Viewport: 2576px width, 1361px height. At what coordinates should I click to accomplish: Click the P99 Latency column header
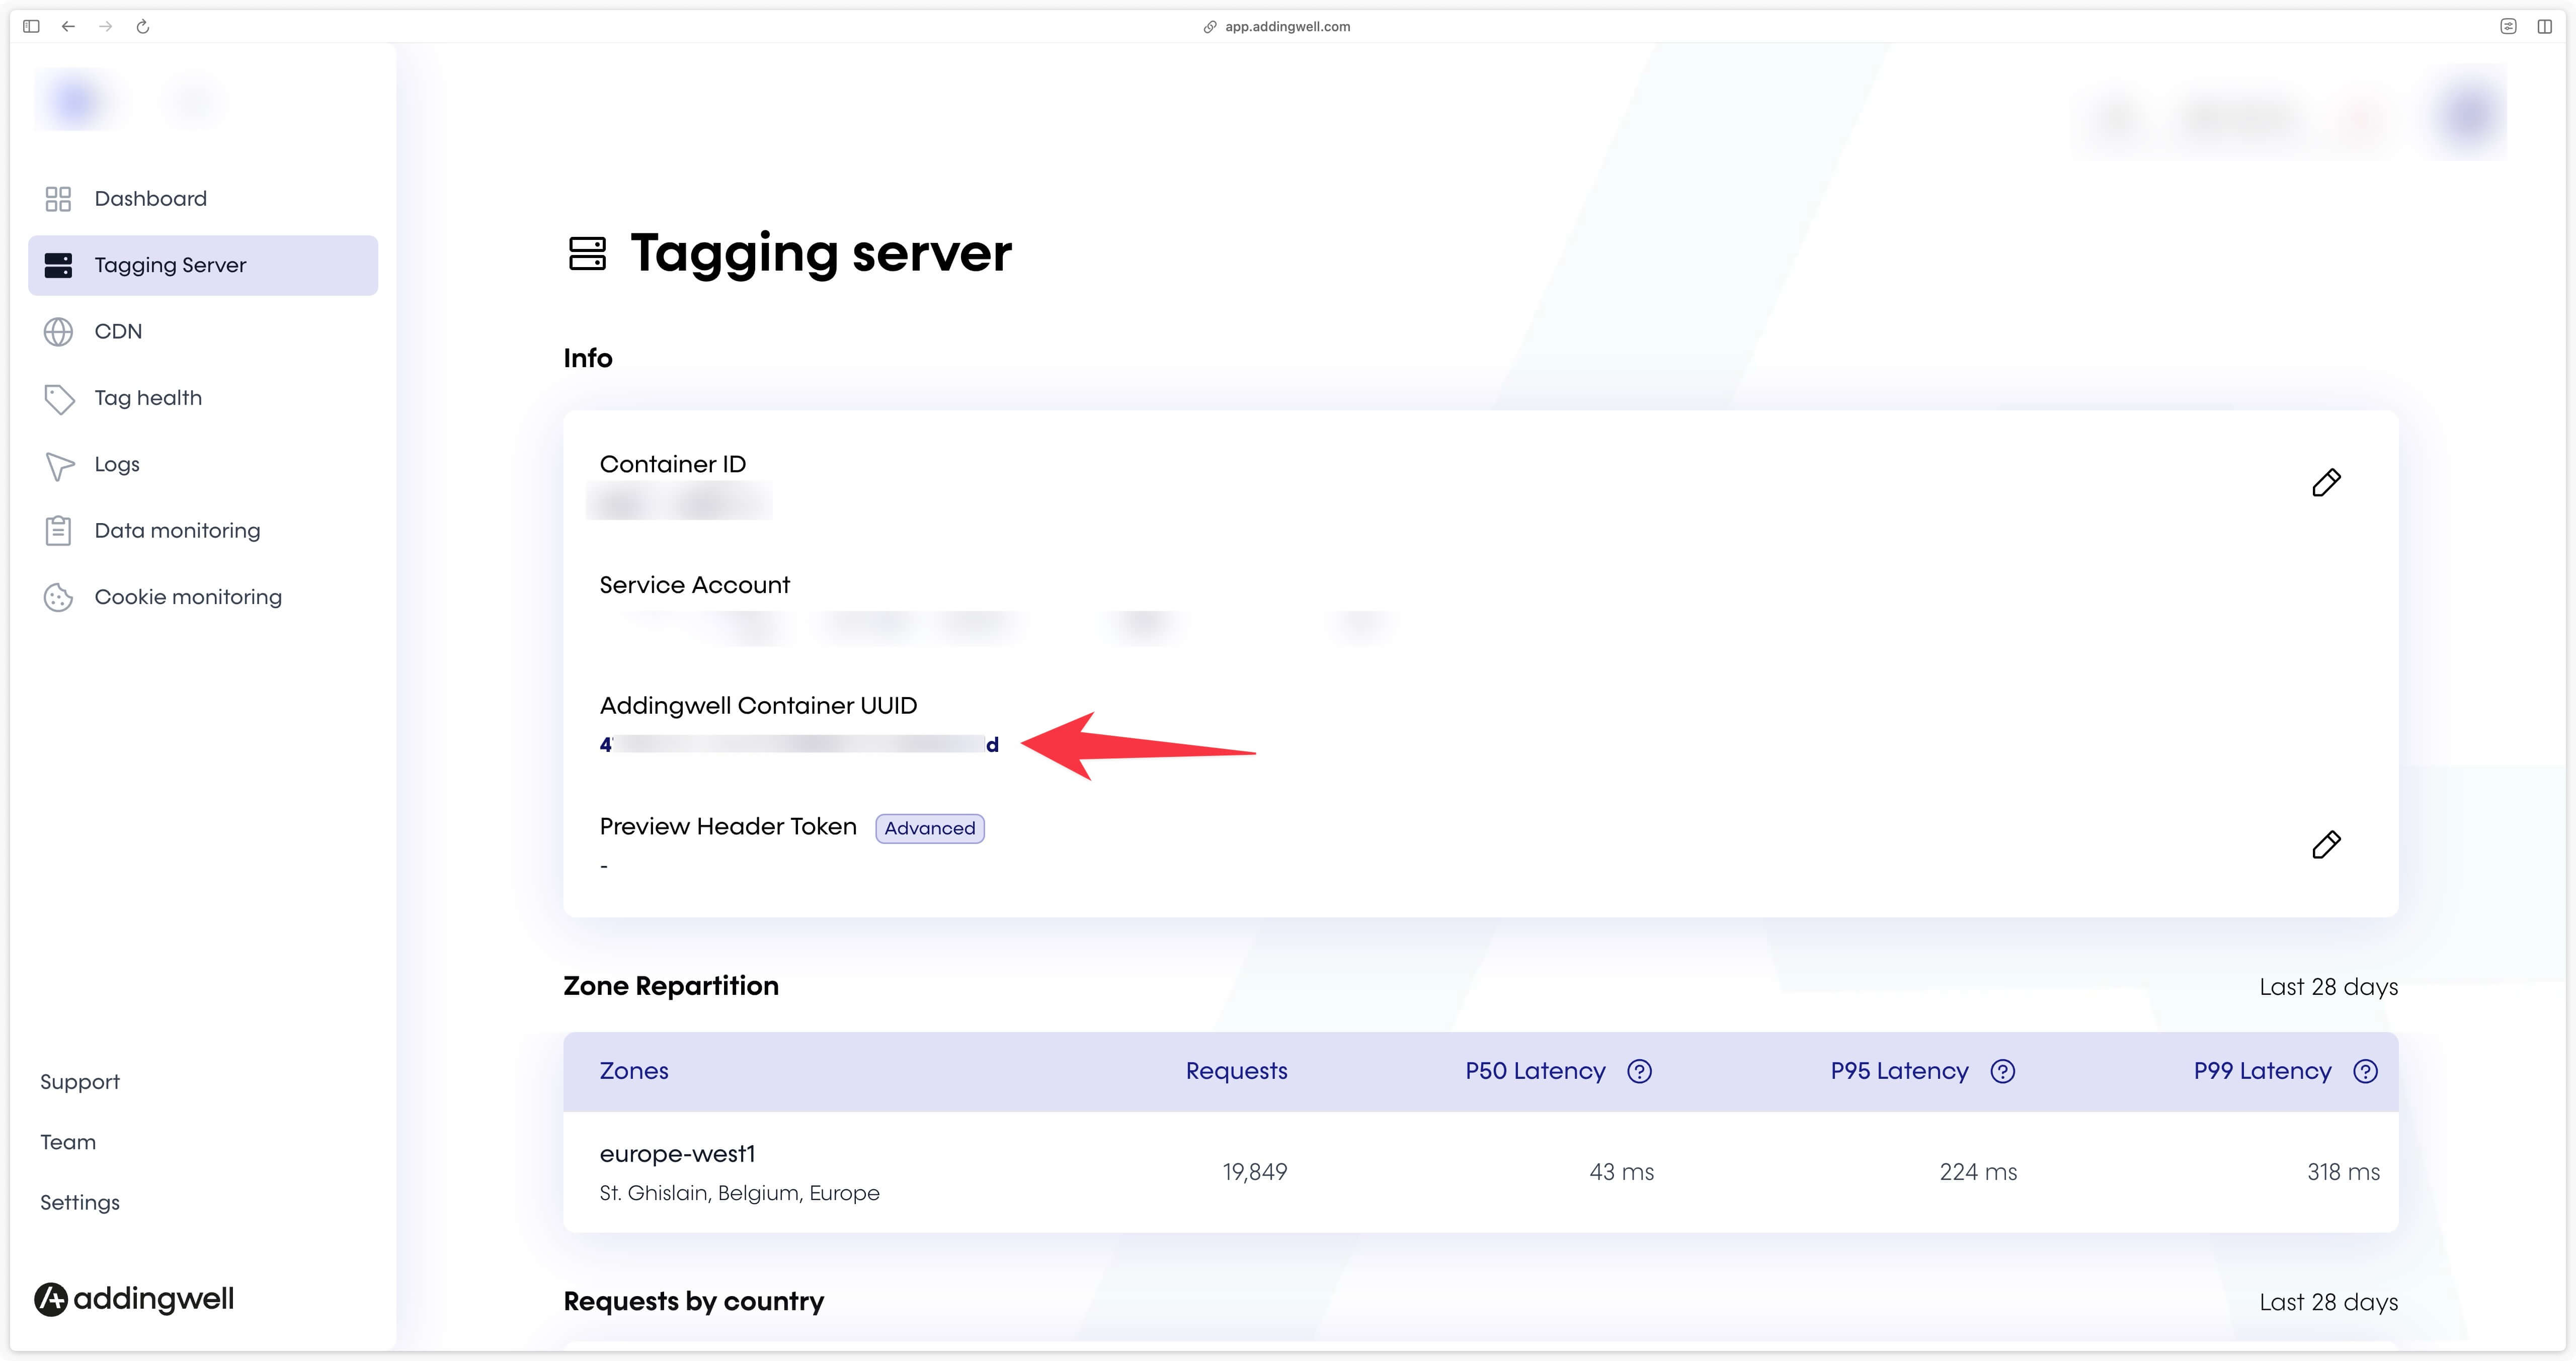(2262, 1071)
